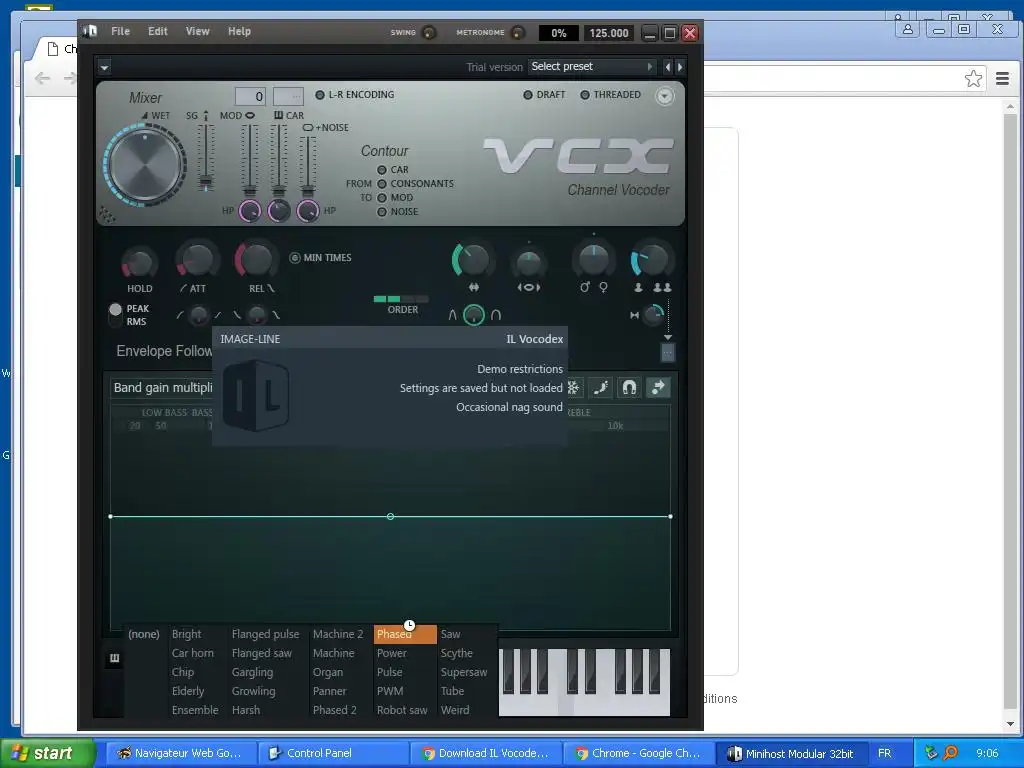Click the release curve small knob
The image size is (1024, 768).
257,315
